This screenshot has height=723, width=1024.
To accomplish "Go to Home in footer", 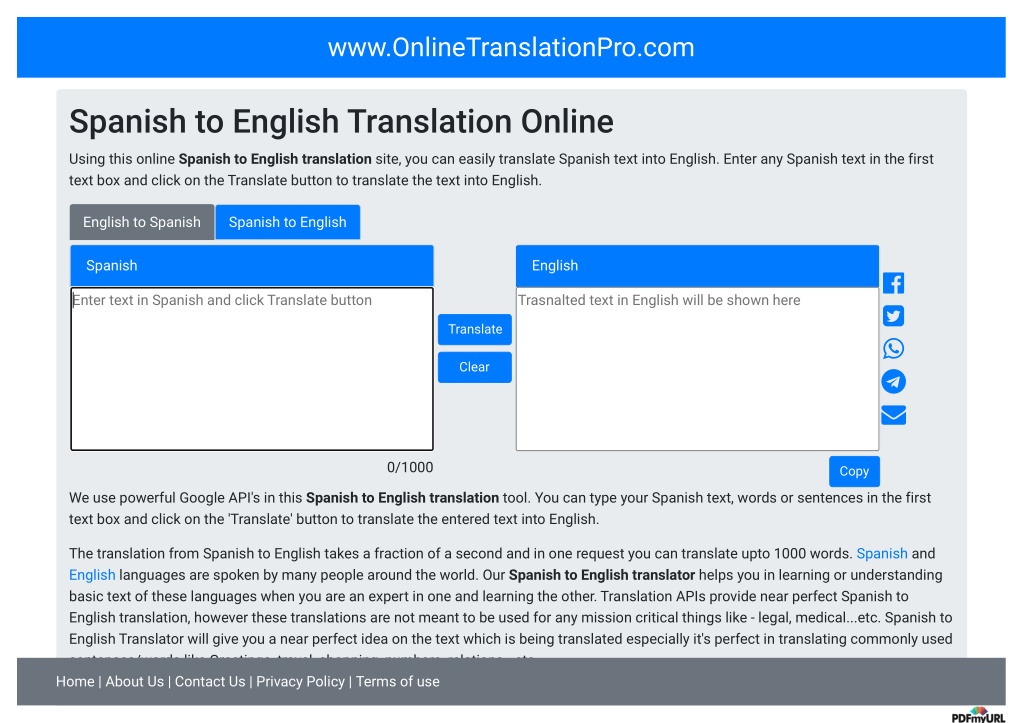I will pyautogui.click(x=75, y=681).
